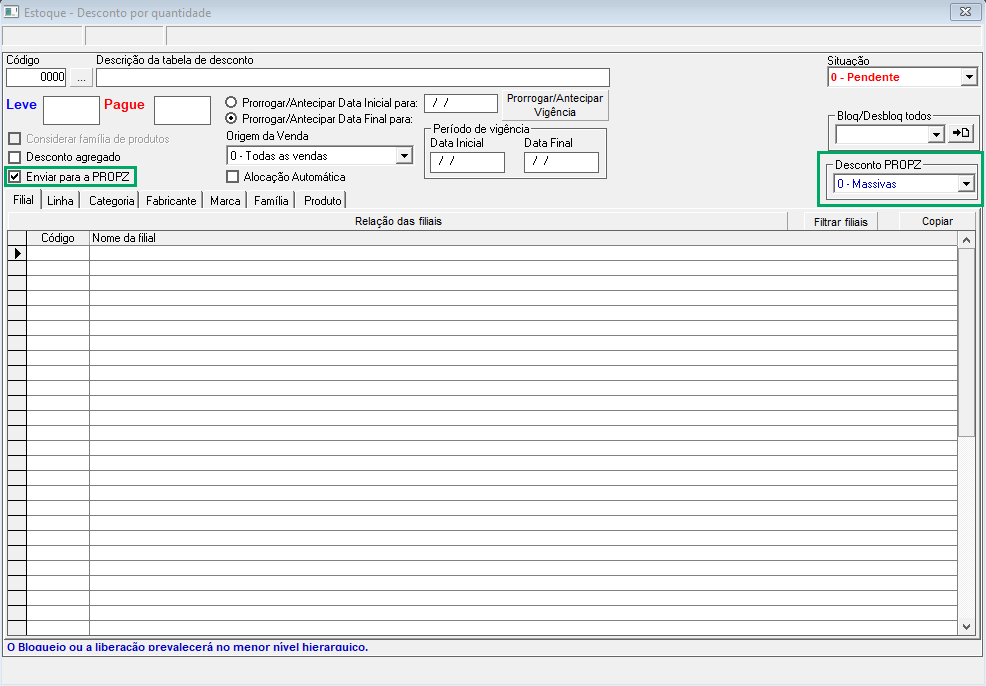Viewport: 986px width, 686px height.
Task: Select the Família tab
Action: pos(271,201)
